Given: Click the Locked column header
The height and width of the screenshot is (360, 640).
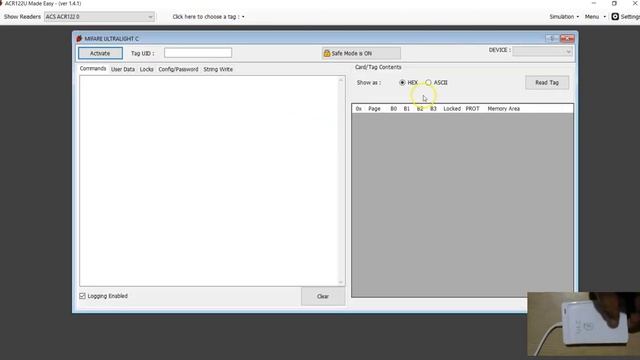Looking at the screenshot, I should (452, 109).
